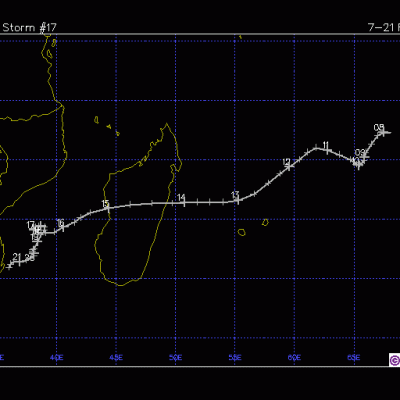Click the day 12 track marker
The height and width of the screenshot is (400, 400).
click(289, 167)
